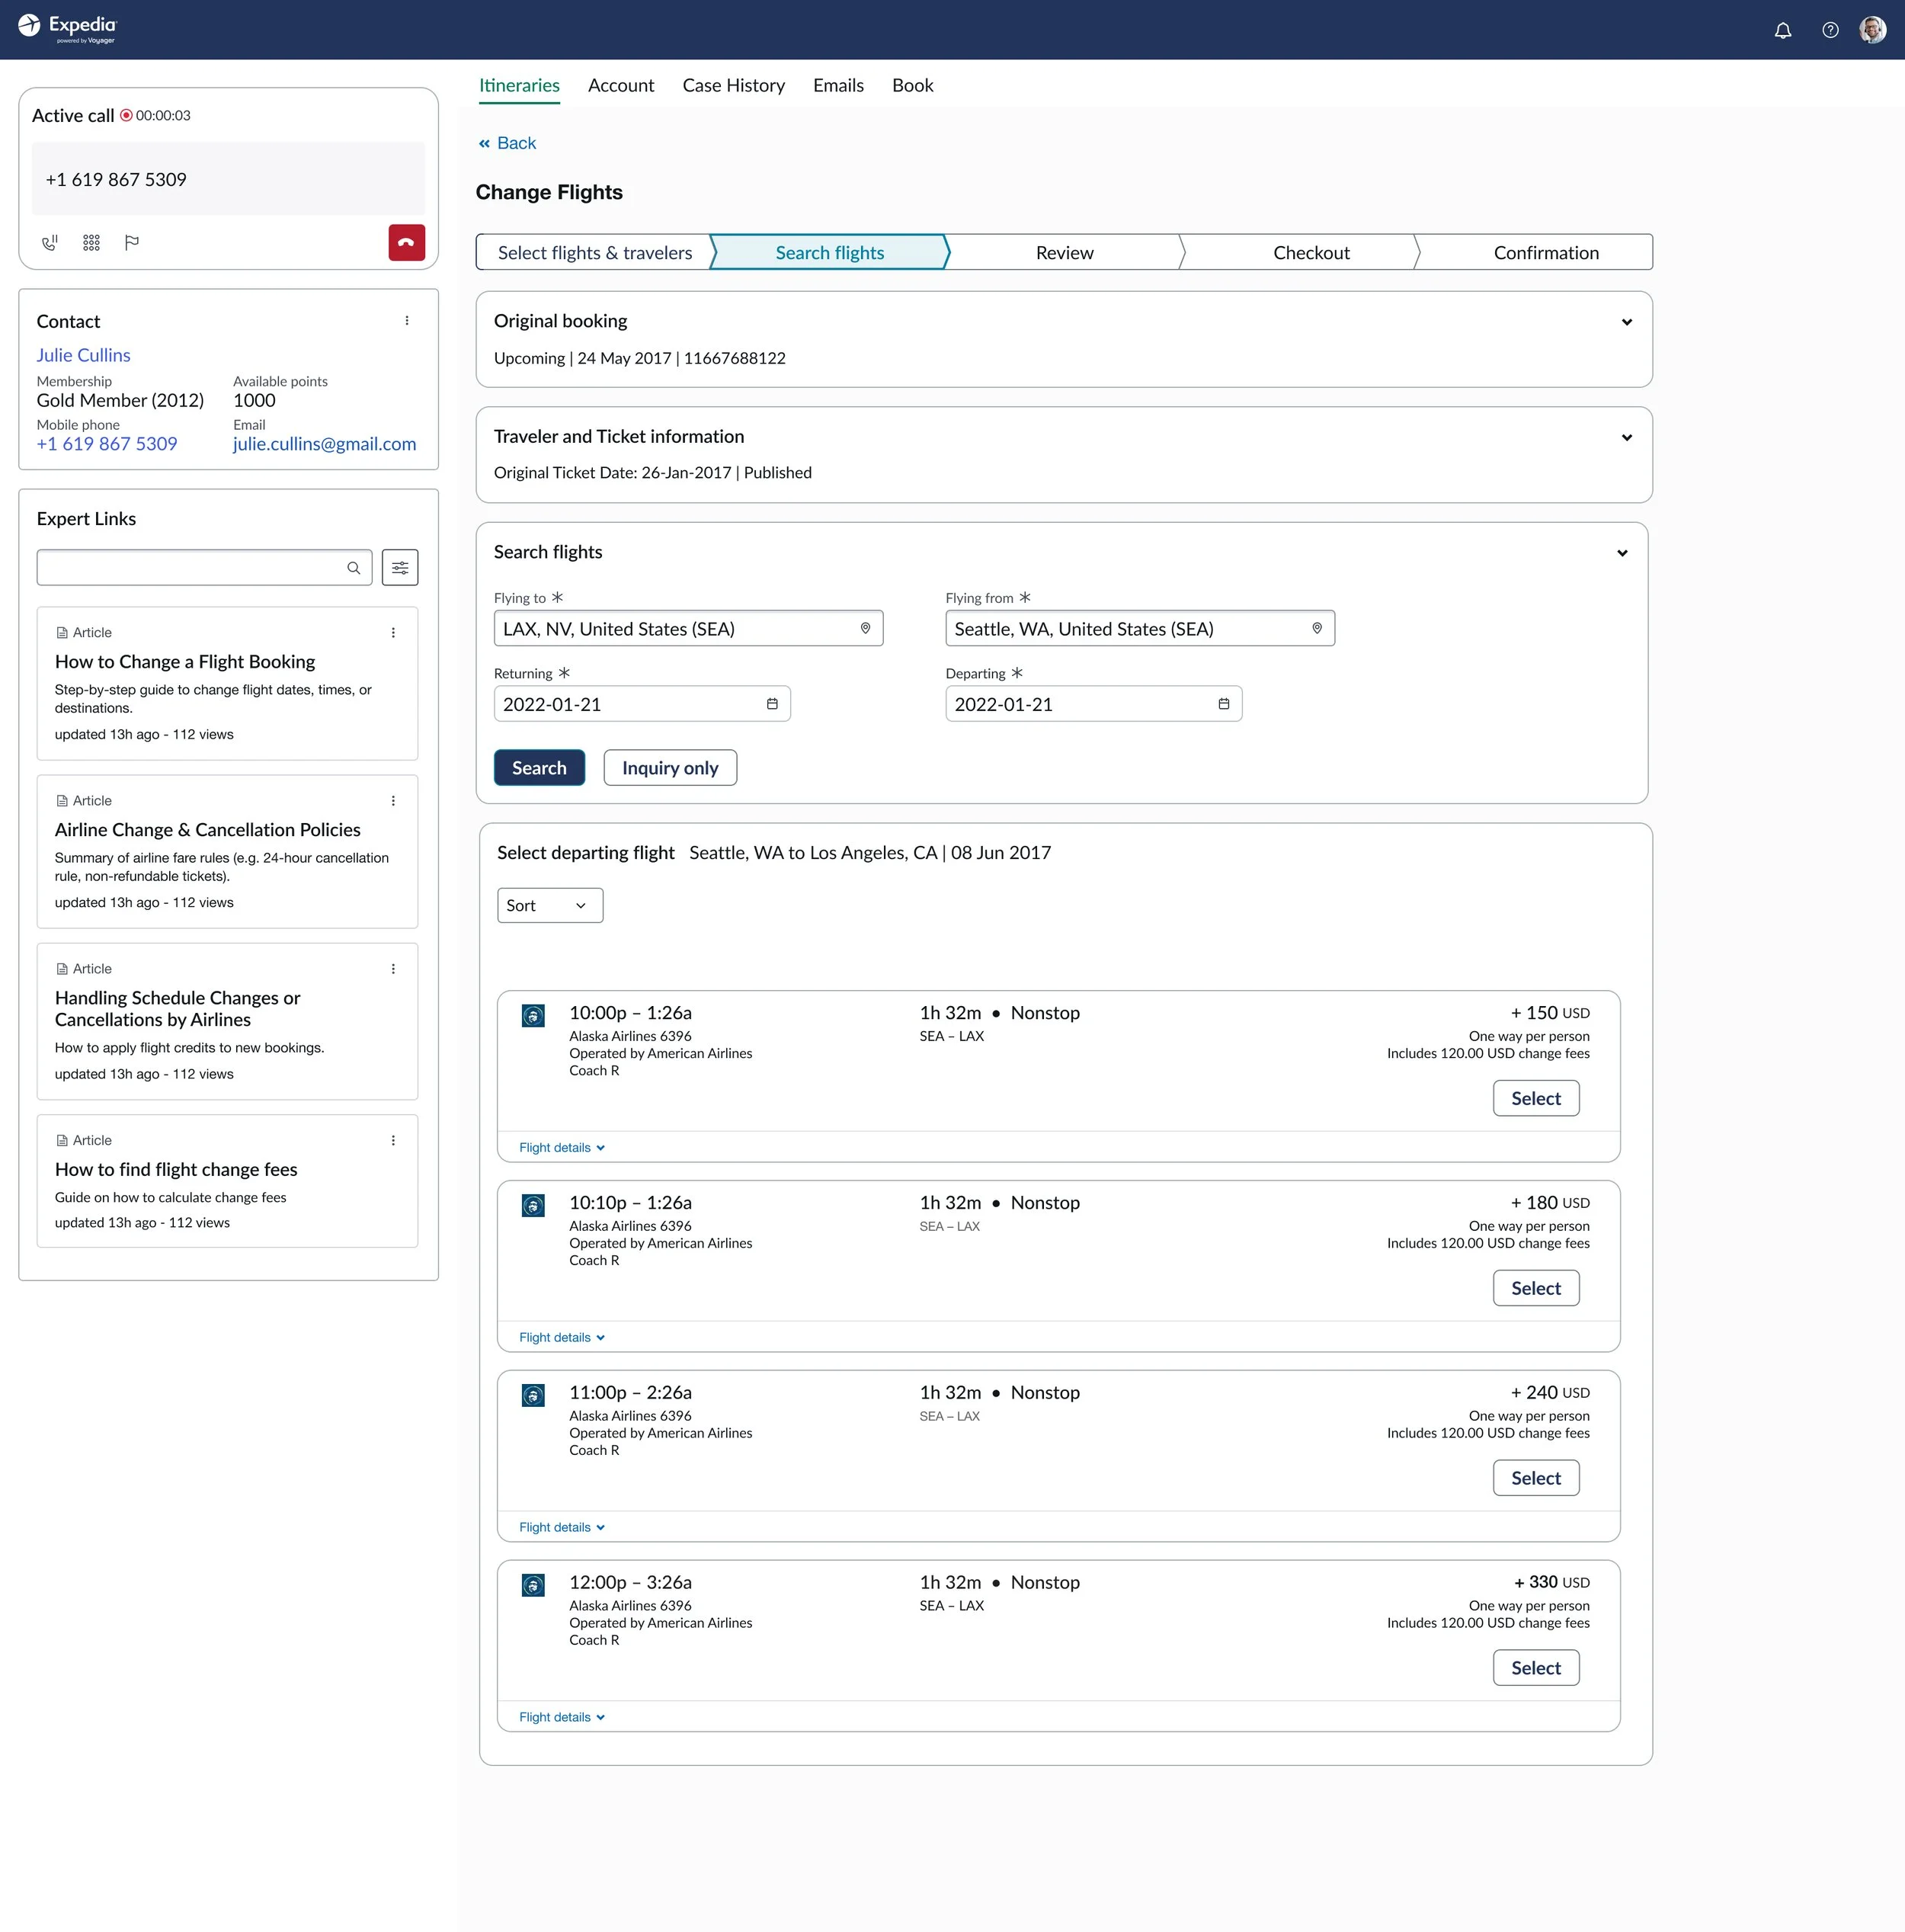Open Contact card three-dot menu
Viewport: 1905px width, 1932px height.
406,321
